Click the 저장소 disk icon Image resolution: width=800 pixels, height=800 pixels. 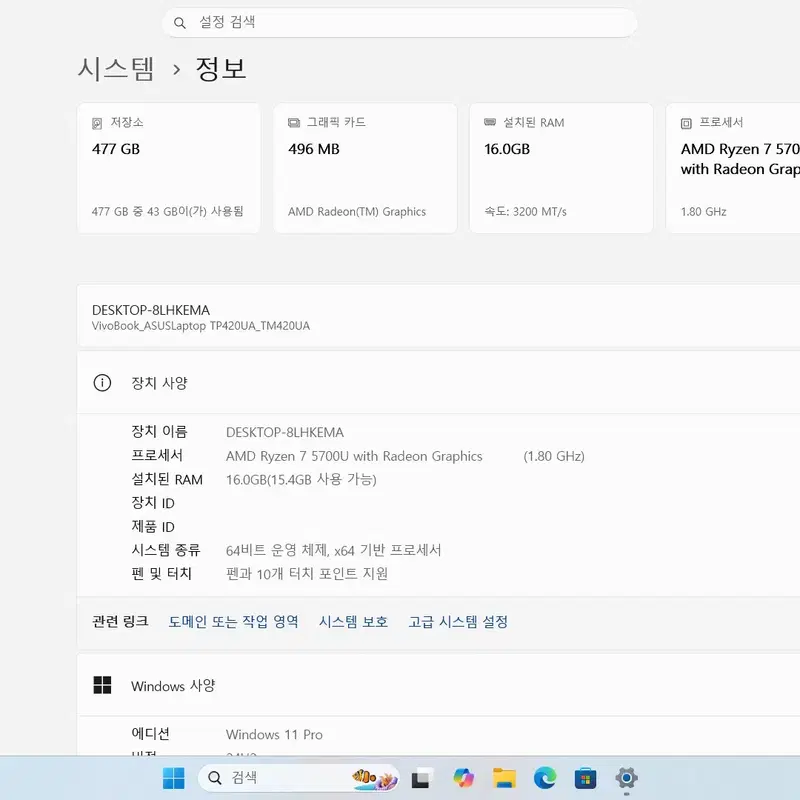point(97,123)
